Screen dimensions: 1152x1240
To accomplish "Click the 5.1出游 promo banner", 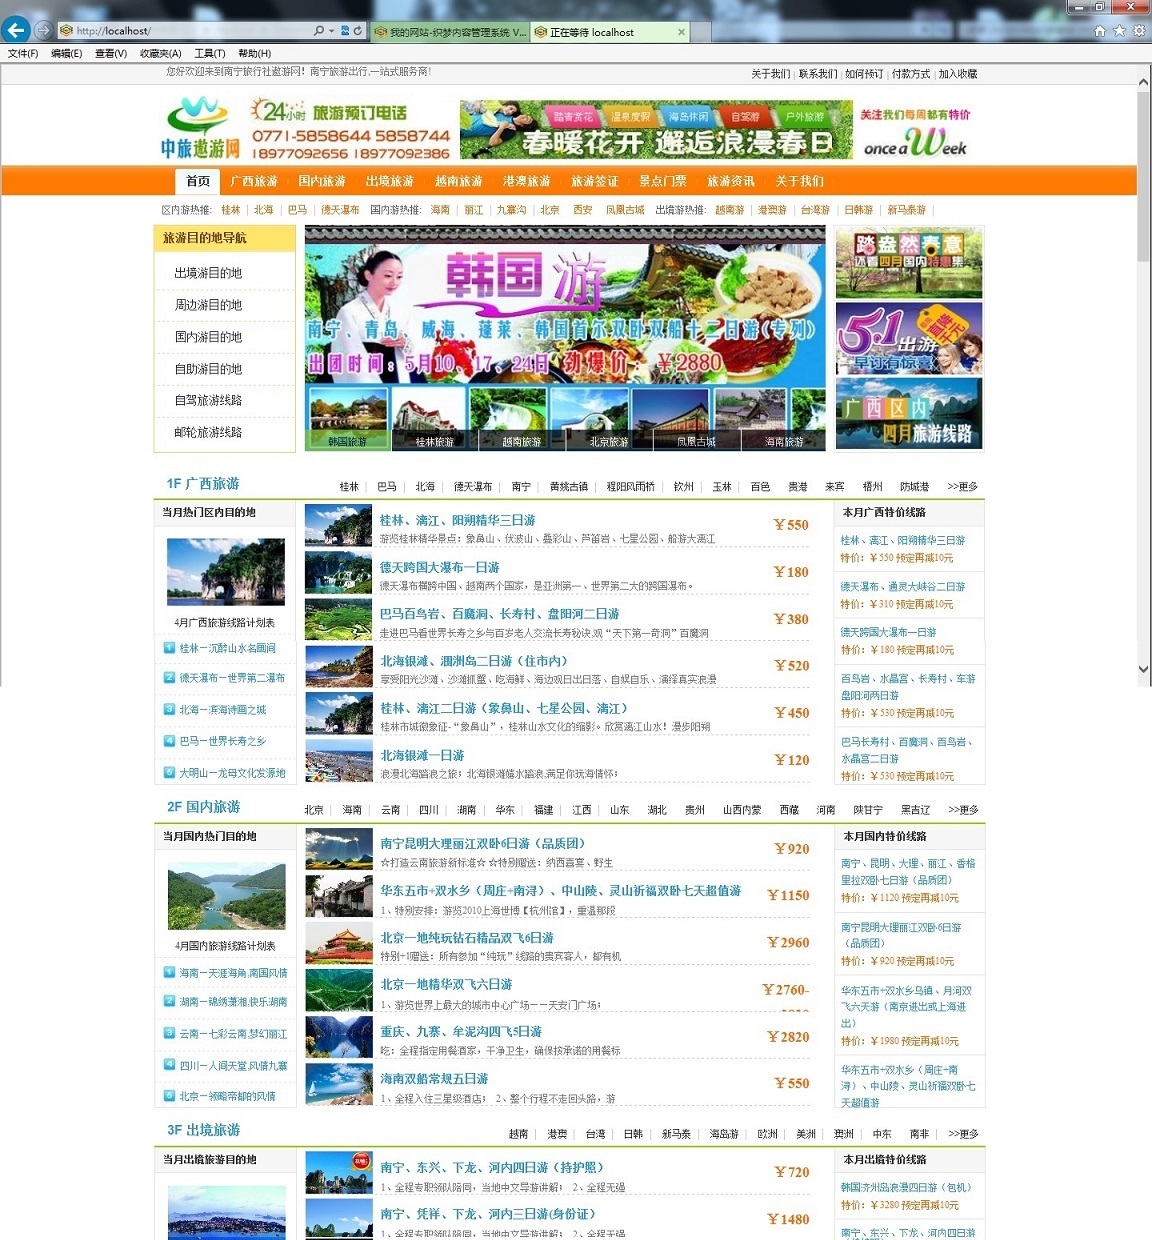I will point(909,339).
